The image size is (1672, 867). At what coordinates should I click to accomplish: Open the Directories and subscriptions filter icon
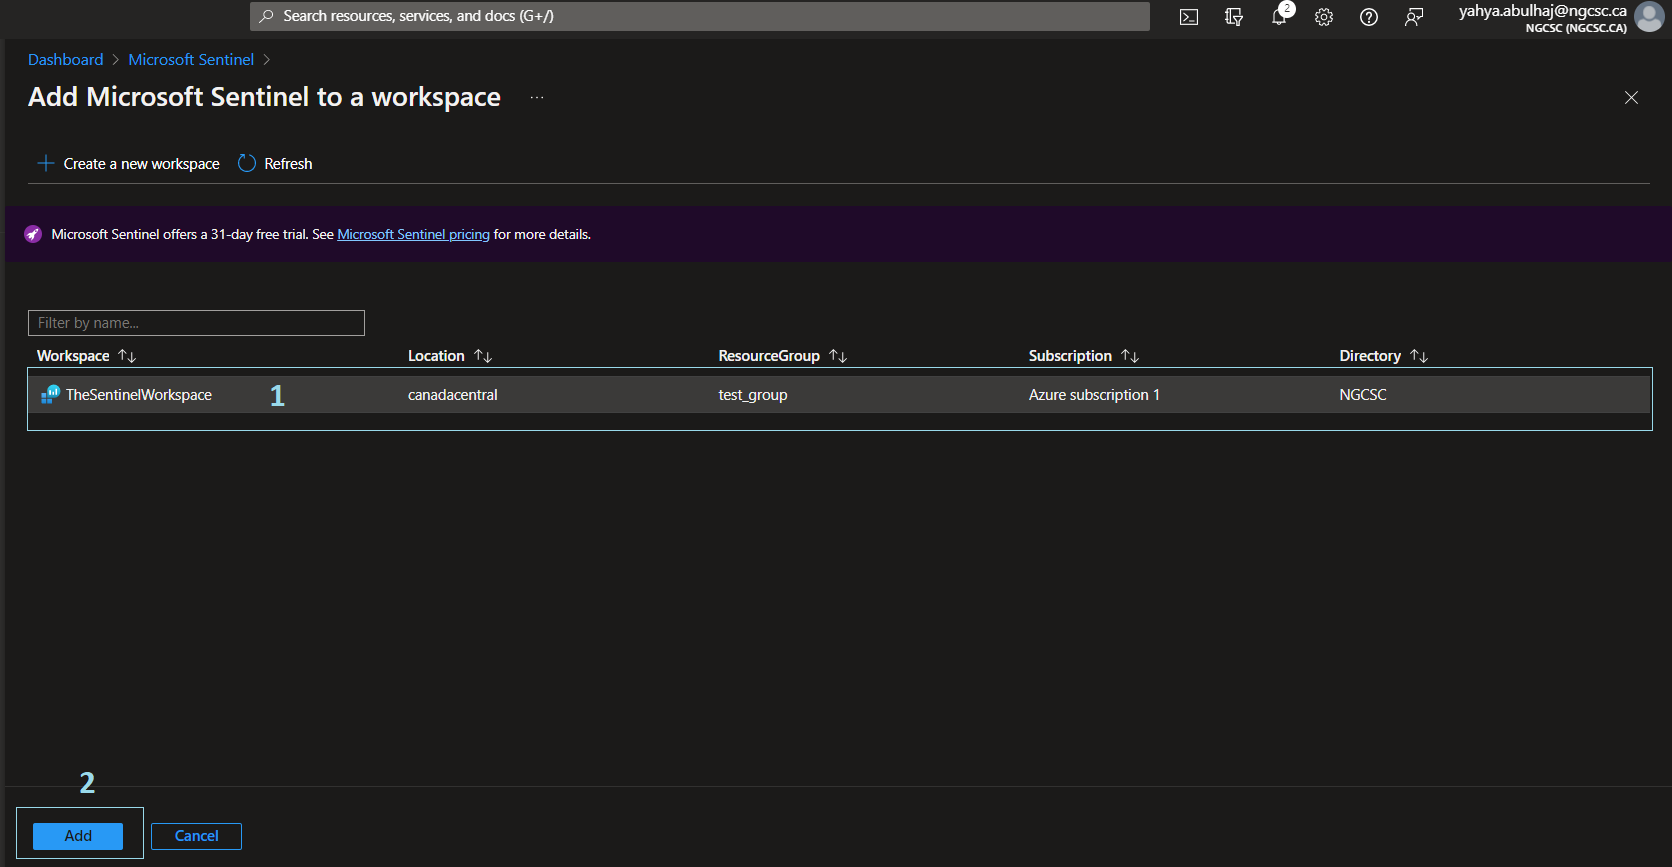pyautogui.click(x=1234, y=17)
